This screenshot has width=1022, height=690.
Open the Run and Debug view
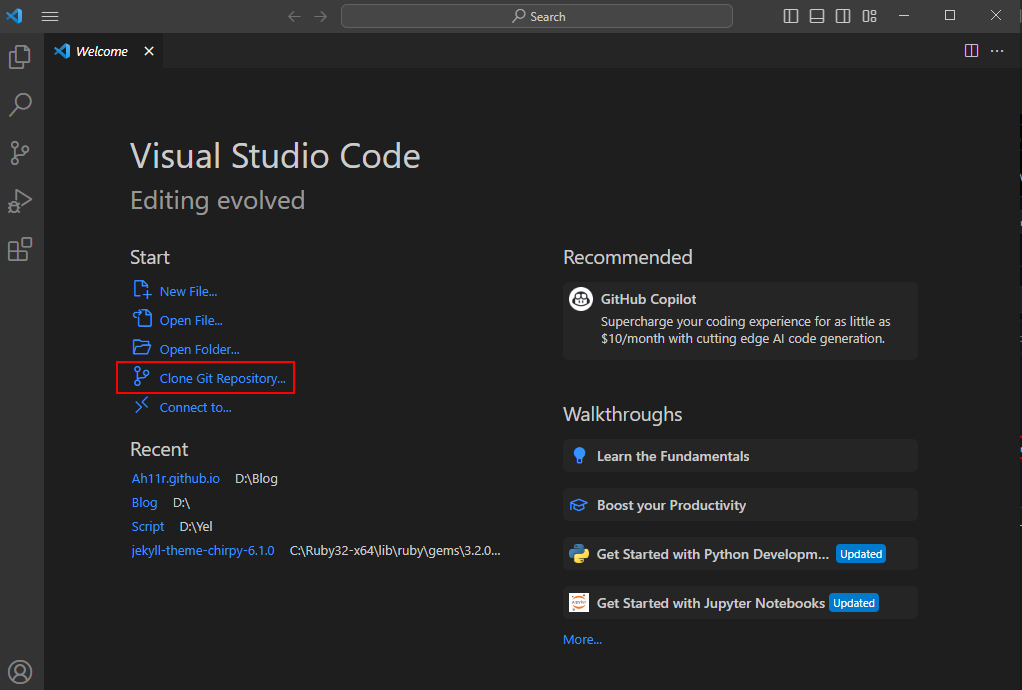[x=20, y=201]
